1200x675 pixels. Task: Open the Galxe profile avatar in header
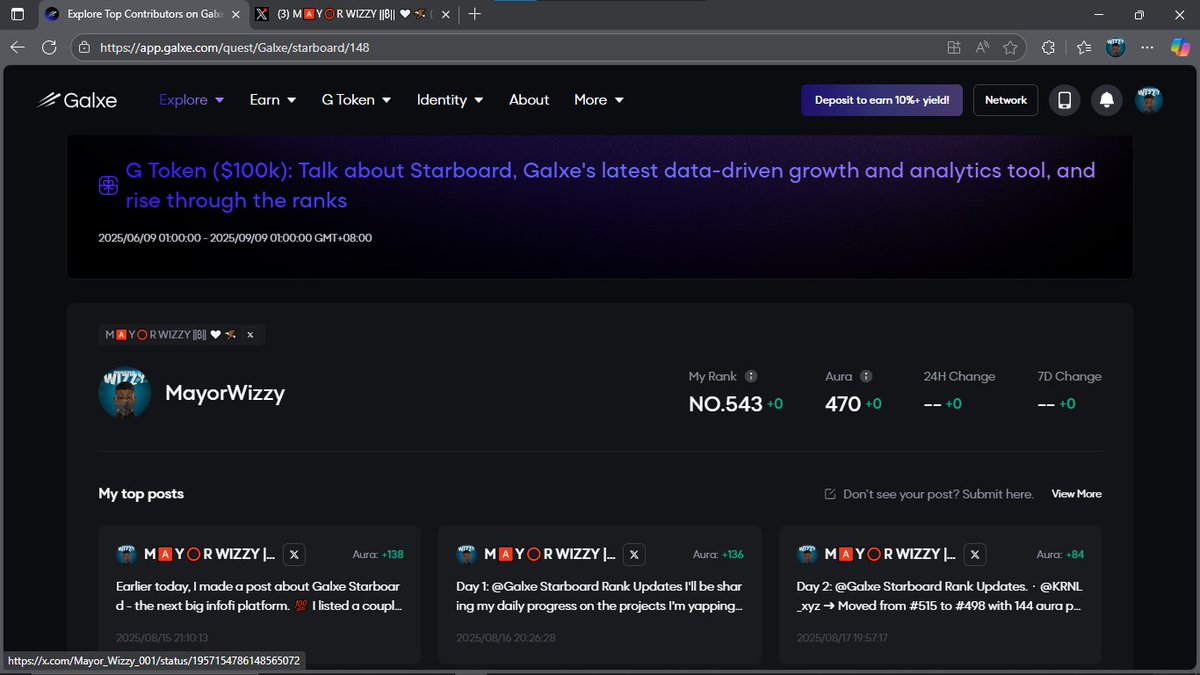[1149, 100]
